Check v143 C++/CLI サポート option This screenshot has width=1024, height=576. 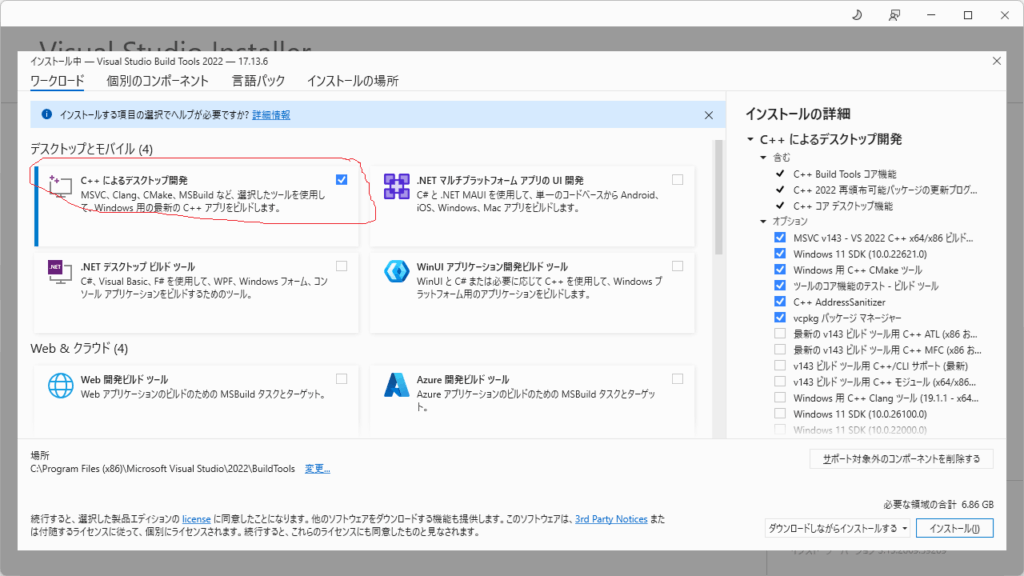coord(780,365)
